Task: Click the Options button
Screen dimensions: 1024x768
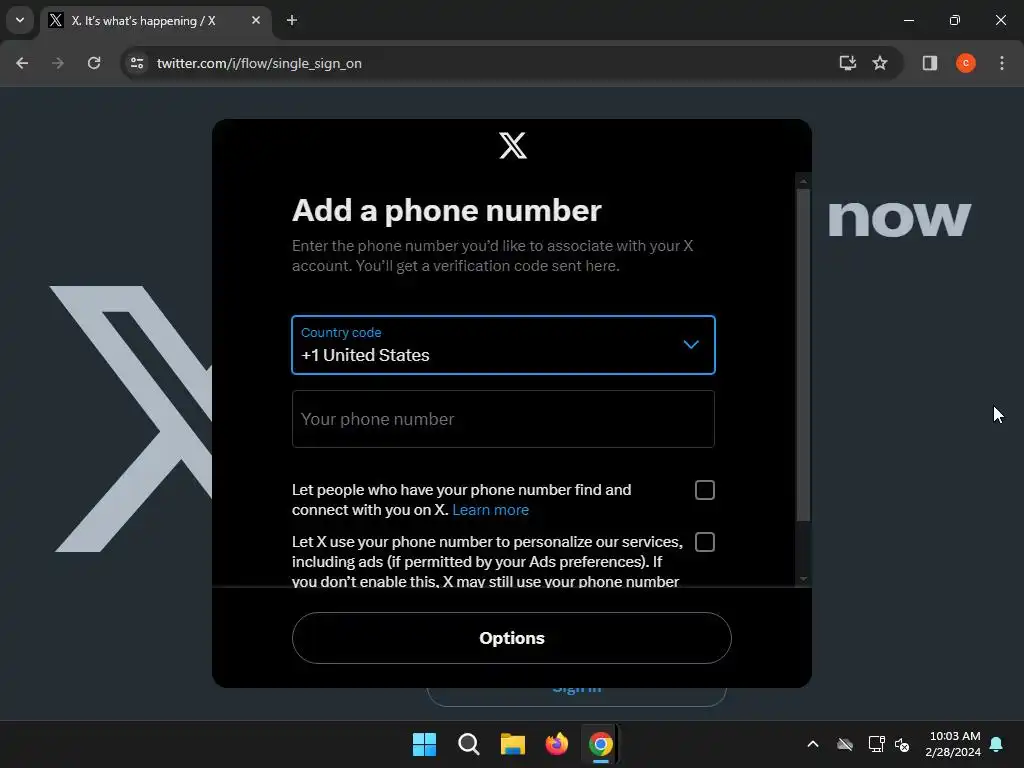Action: pyautogui.click(x=511, y=638)
